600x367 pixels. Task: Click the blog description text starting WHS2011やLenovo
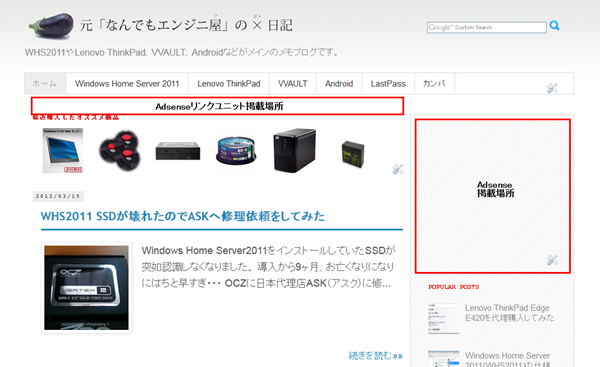coord(182,52)
